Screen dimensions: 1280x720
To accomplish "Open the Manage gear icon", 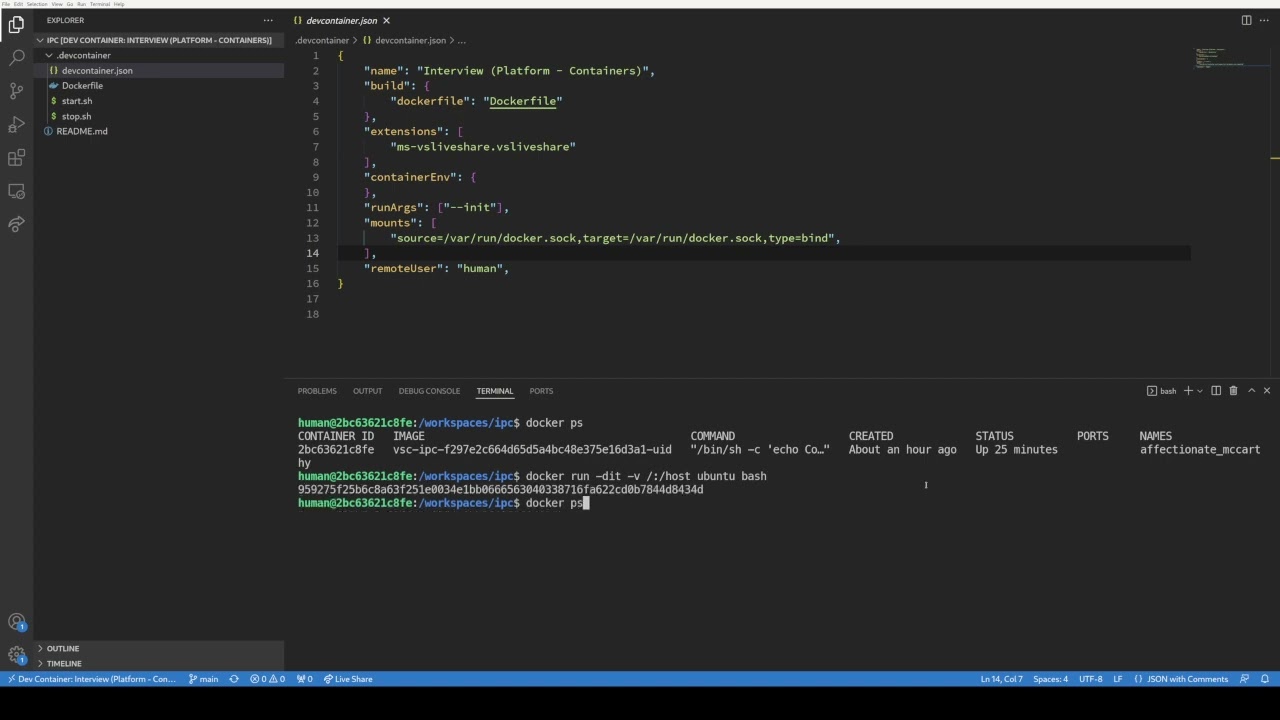I will click(x=16, y=655).
